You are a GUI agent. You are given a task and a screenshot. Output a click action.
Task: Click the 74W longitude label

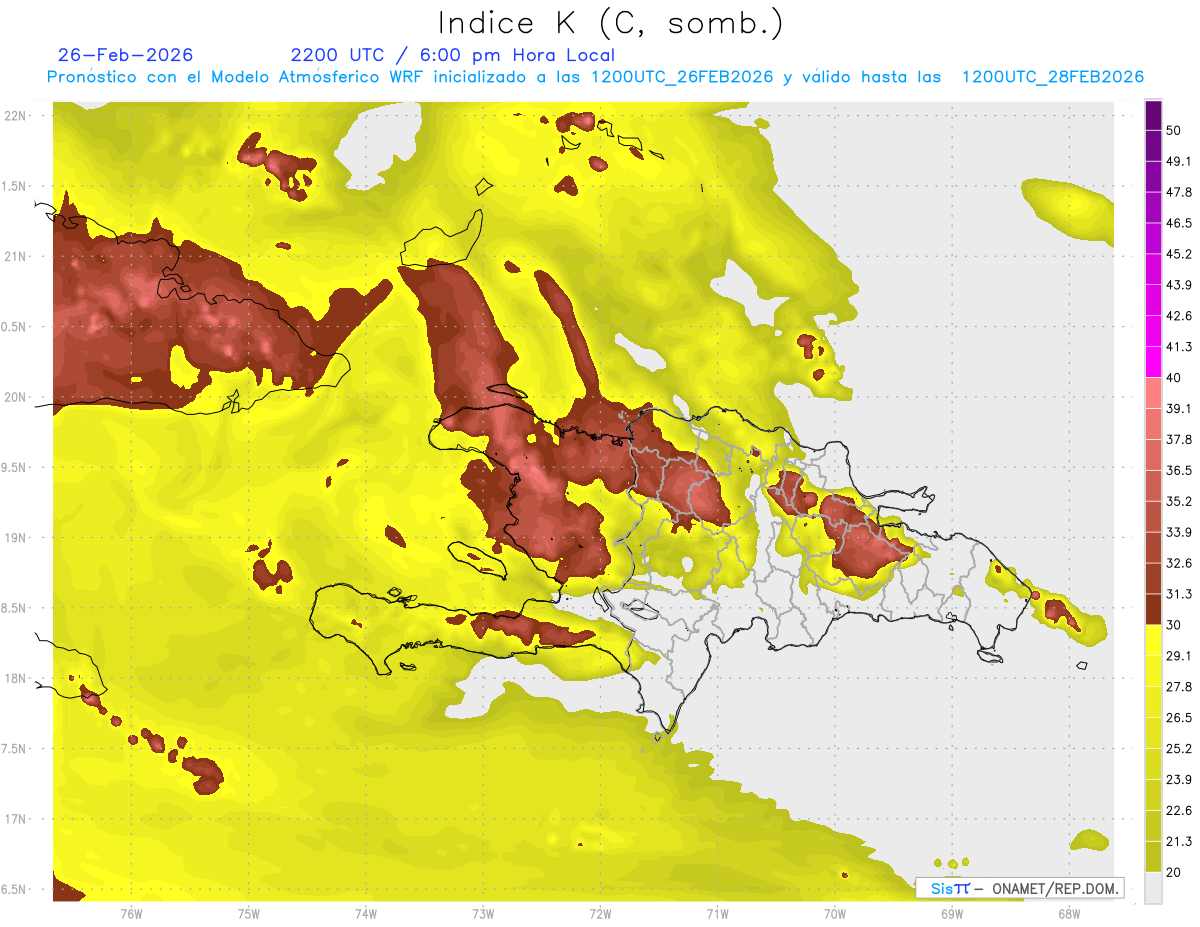point(365,913)
